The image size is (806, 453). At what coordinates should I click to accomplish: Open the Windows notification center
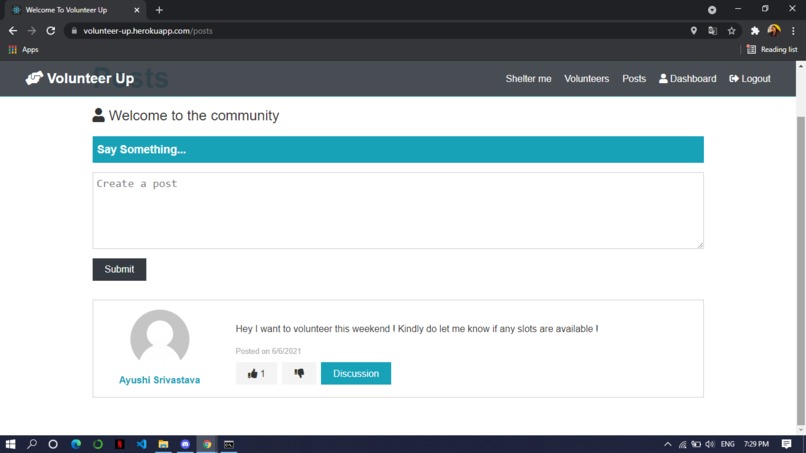click(786, 444)
